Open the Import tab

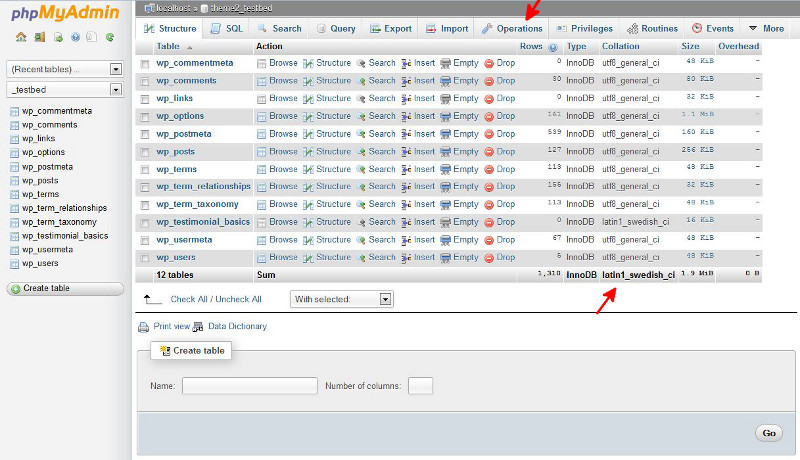[447, 29]
